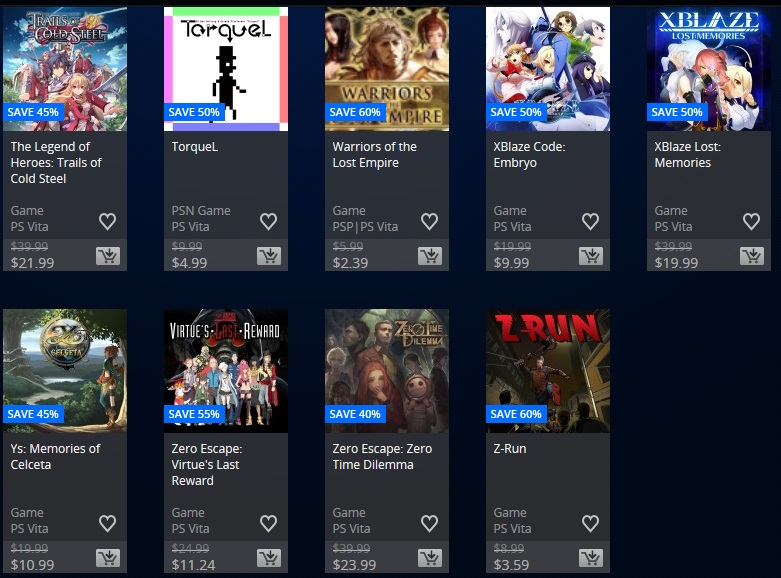Add Zero Time Dilemma to cart
The image size is (781, 578).
pyautogui.click(x=430, y=558)
